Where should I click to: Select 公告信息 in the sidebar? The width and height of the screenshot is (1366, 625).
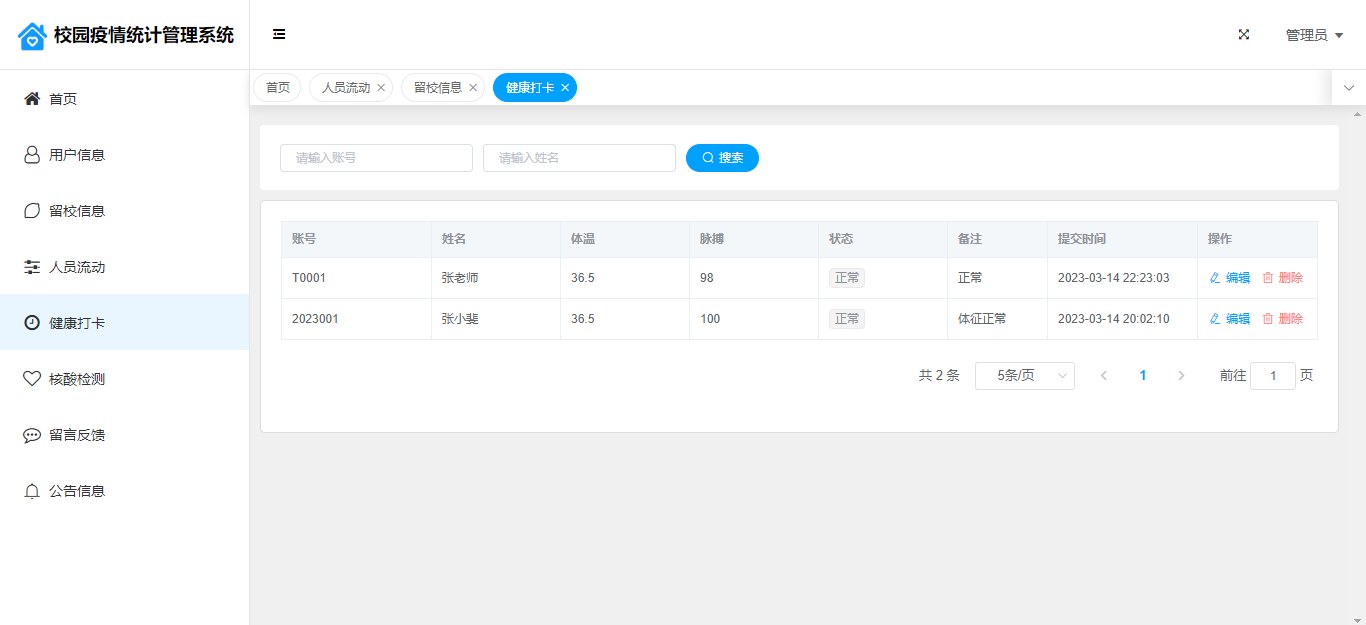[x=77, y=491]
